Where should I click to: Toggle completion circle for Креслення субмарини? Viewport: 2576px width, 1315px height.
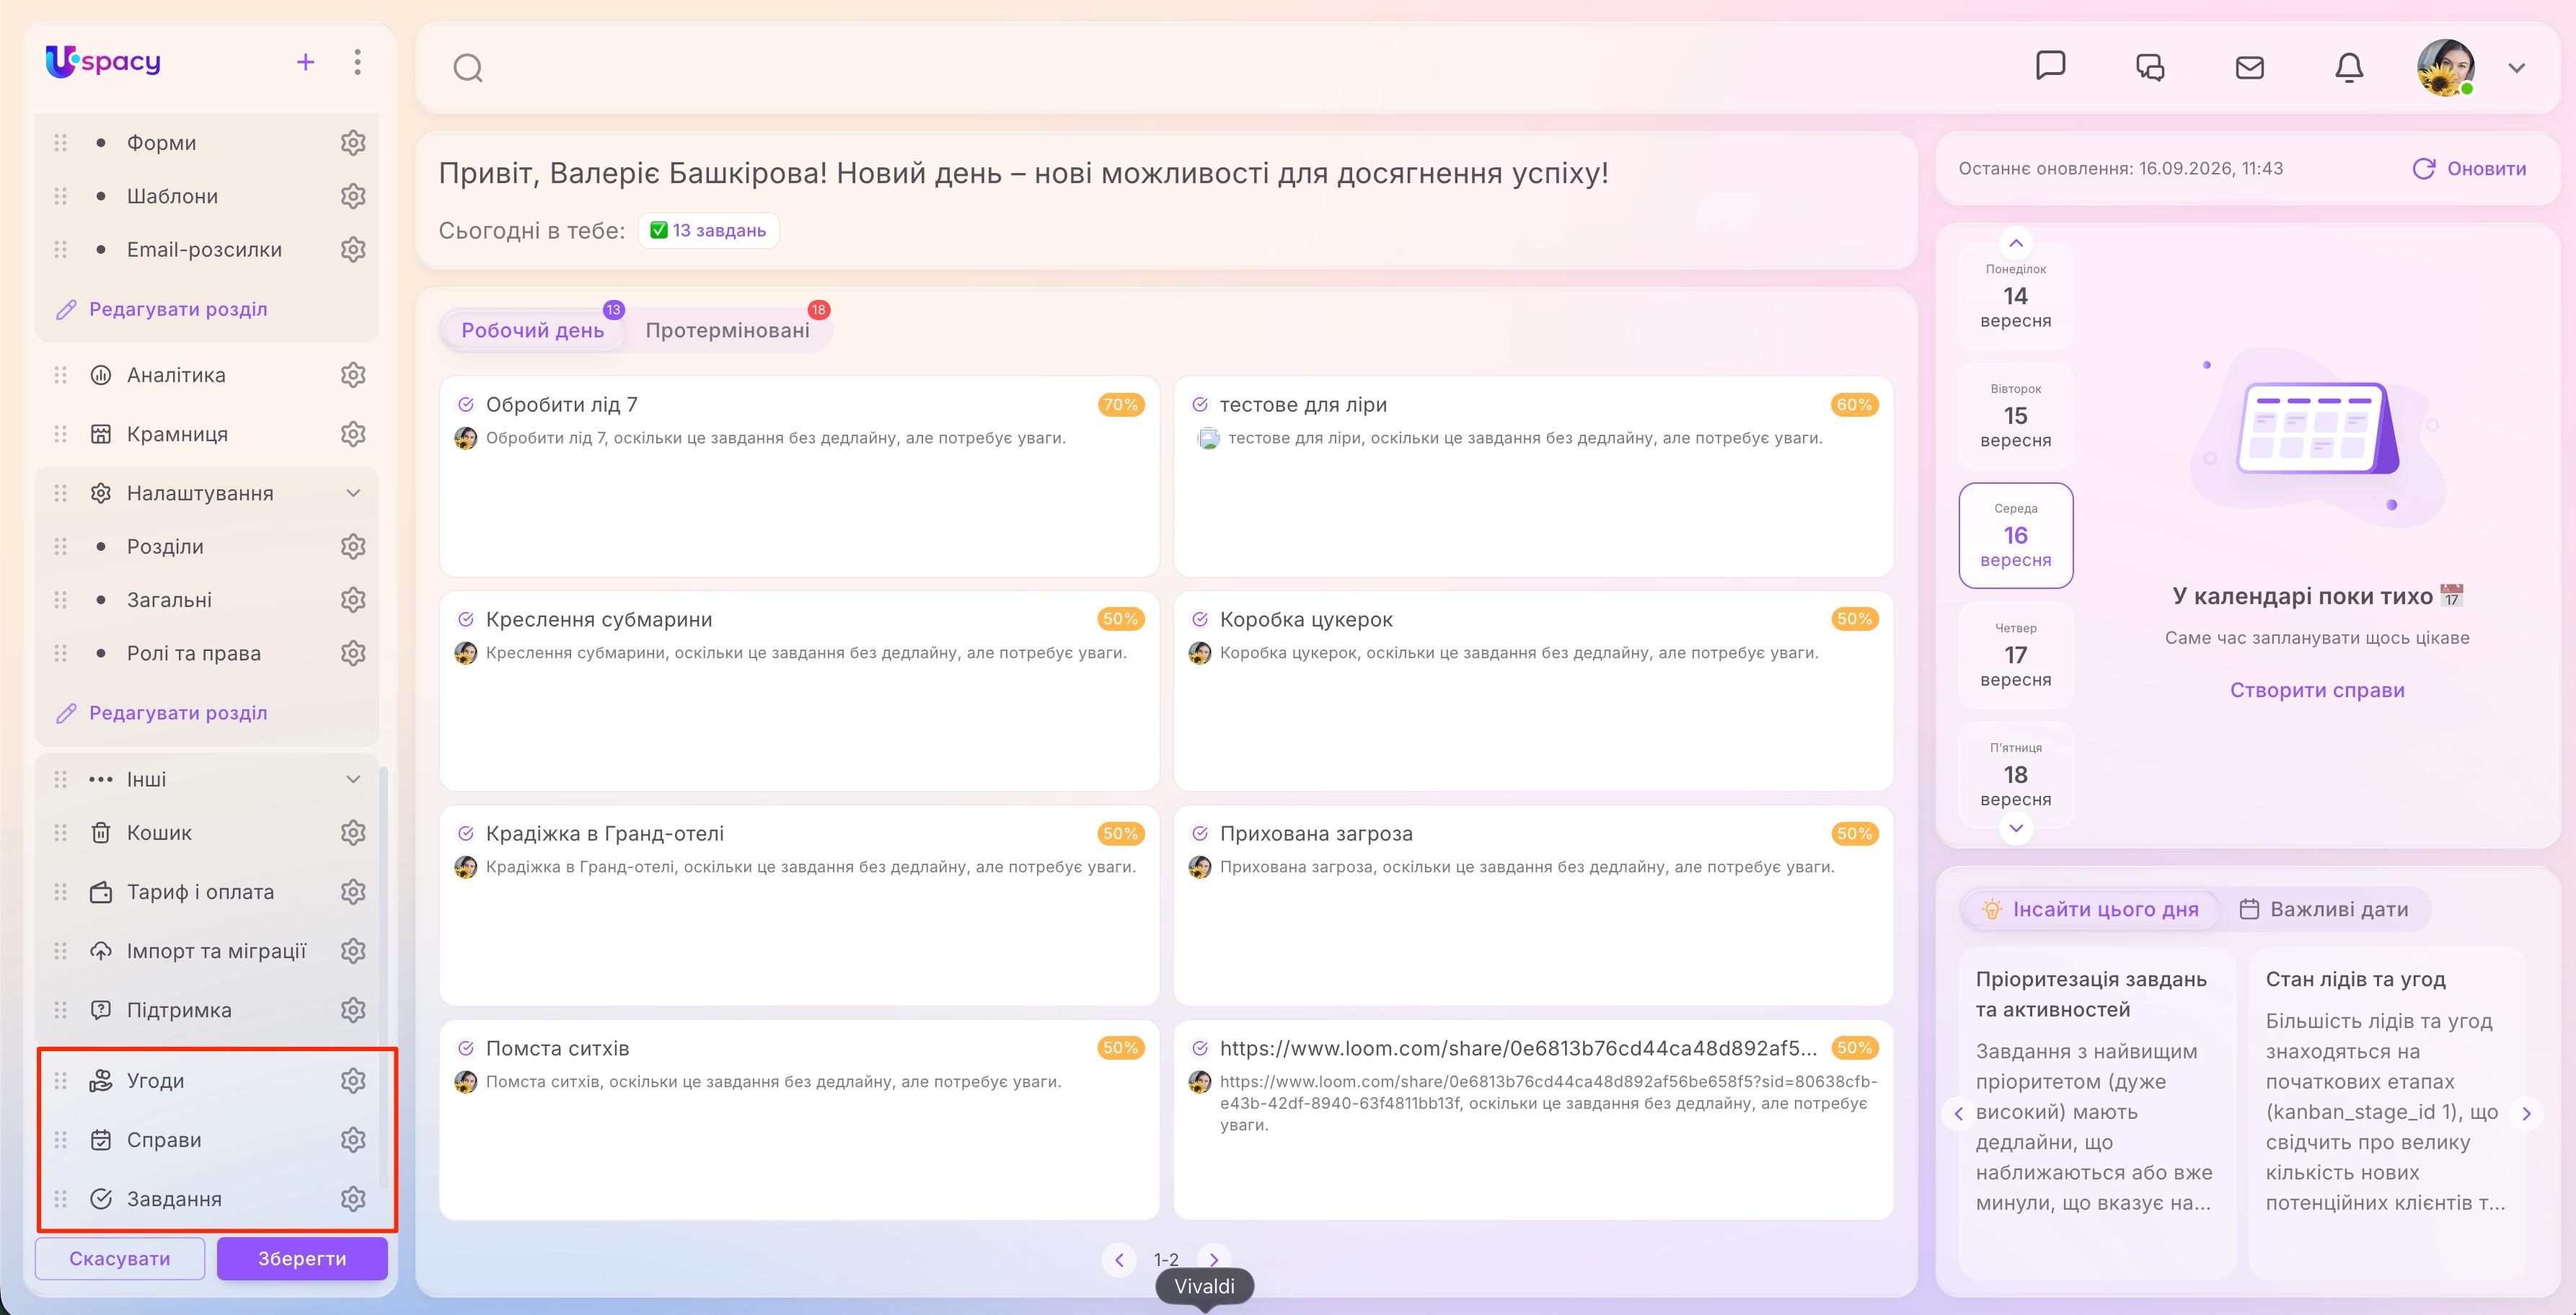click(x=465, y=619)
